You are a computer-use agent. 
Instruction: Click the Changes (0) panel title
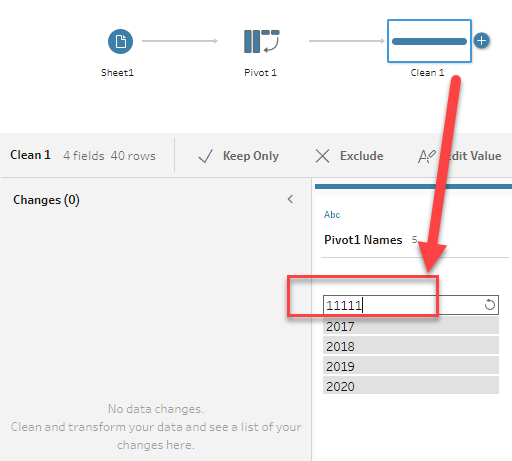coord(46,200)
